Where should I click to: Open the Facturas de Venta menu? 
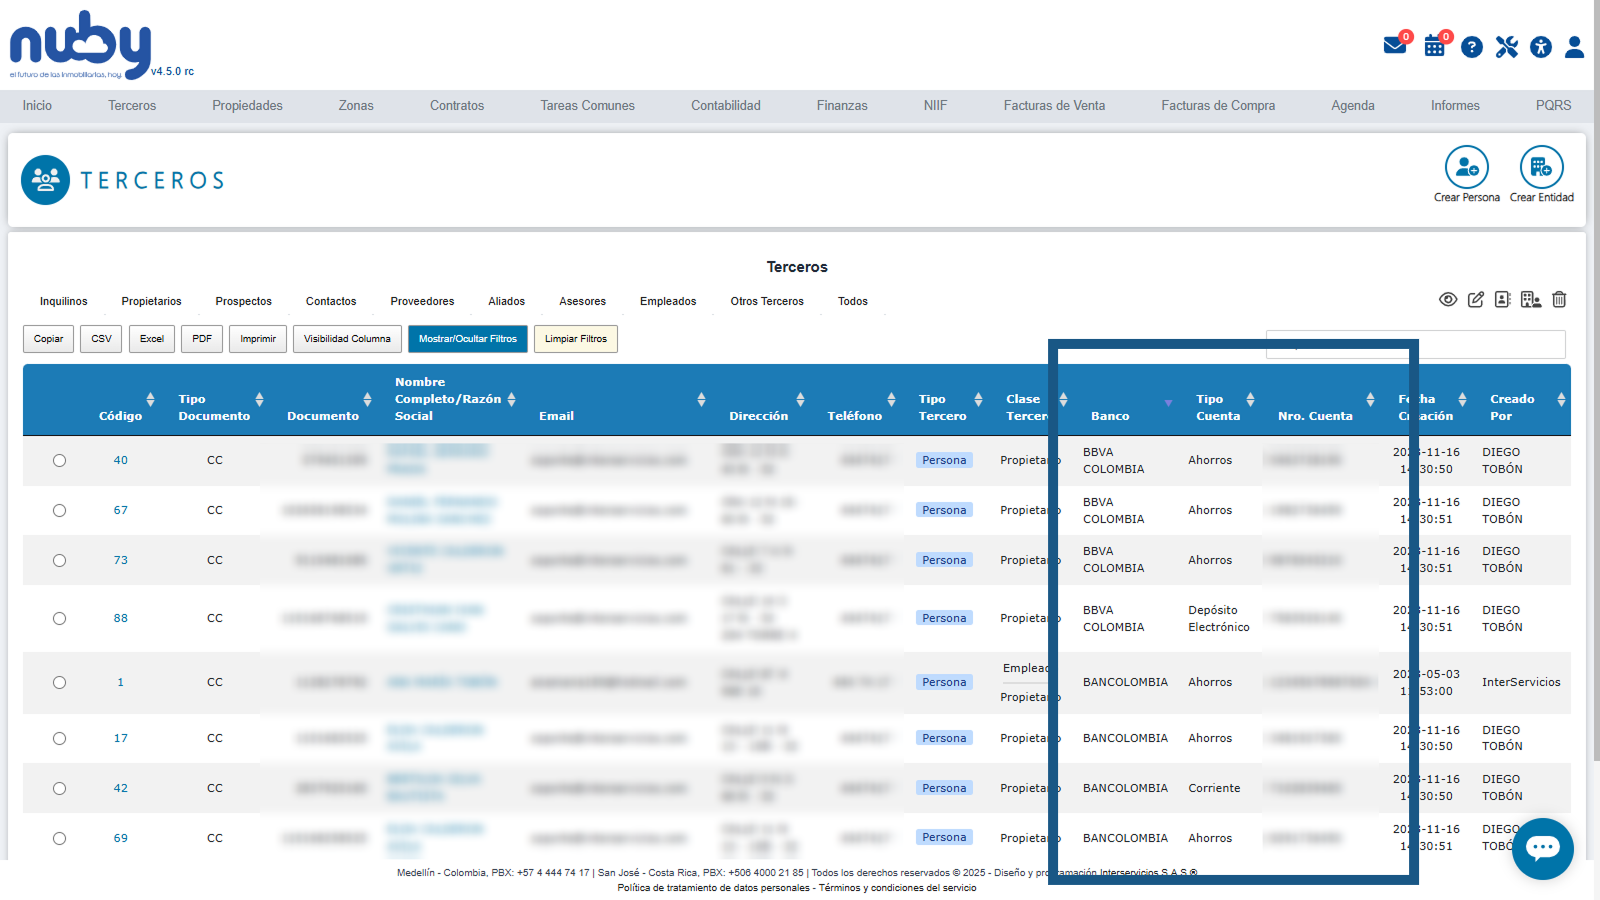[x=1054, y=106]
